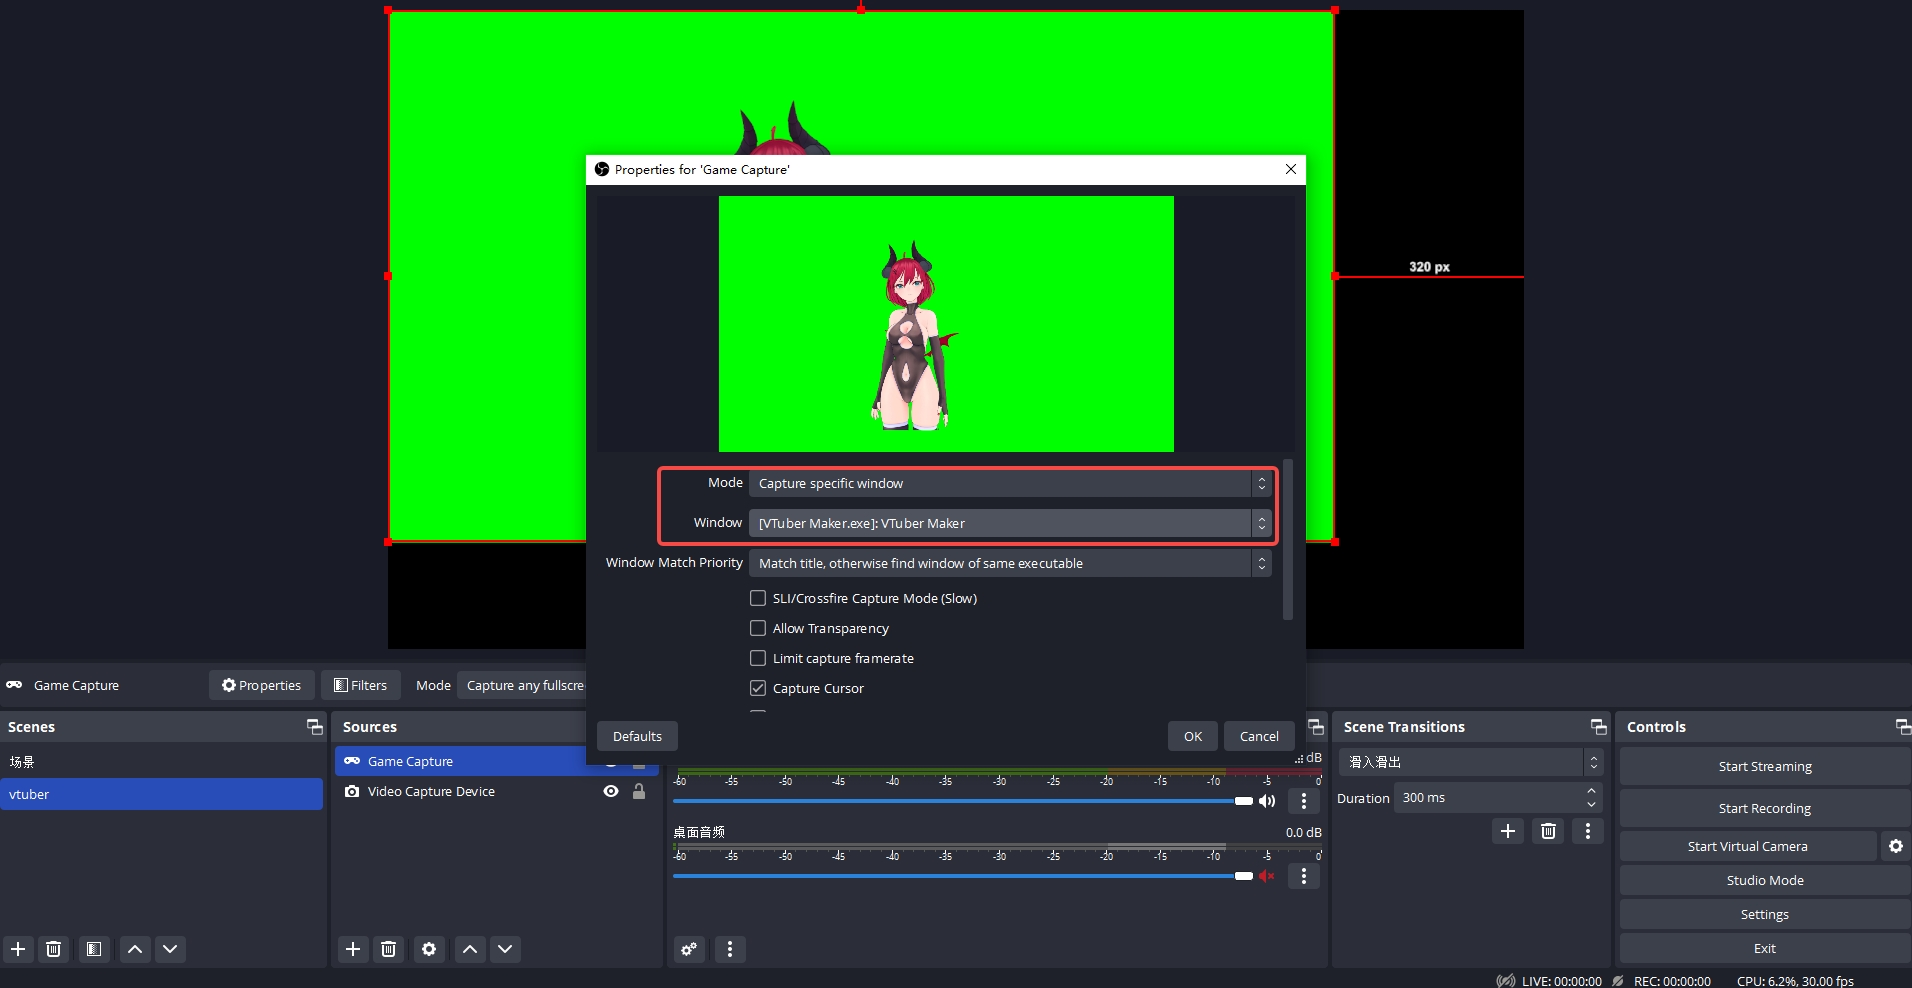Screen dimensions: 1912x988
Task: Open Virtual Camera settings gear icon
Action: pos(1896,846)
